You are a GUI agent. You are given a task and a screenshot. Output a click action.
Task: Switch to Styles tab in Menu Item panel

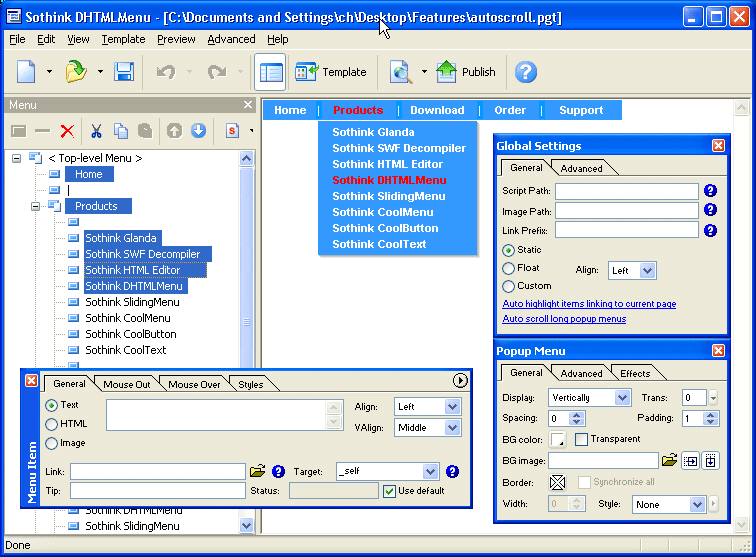coord(251,384)
